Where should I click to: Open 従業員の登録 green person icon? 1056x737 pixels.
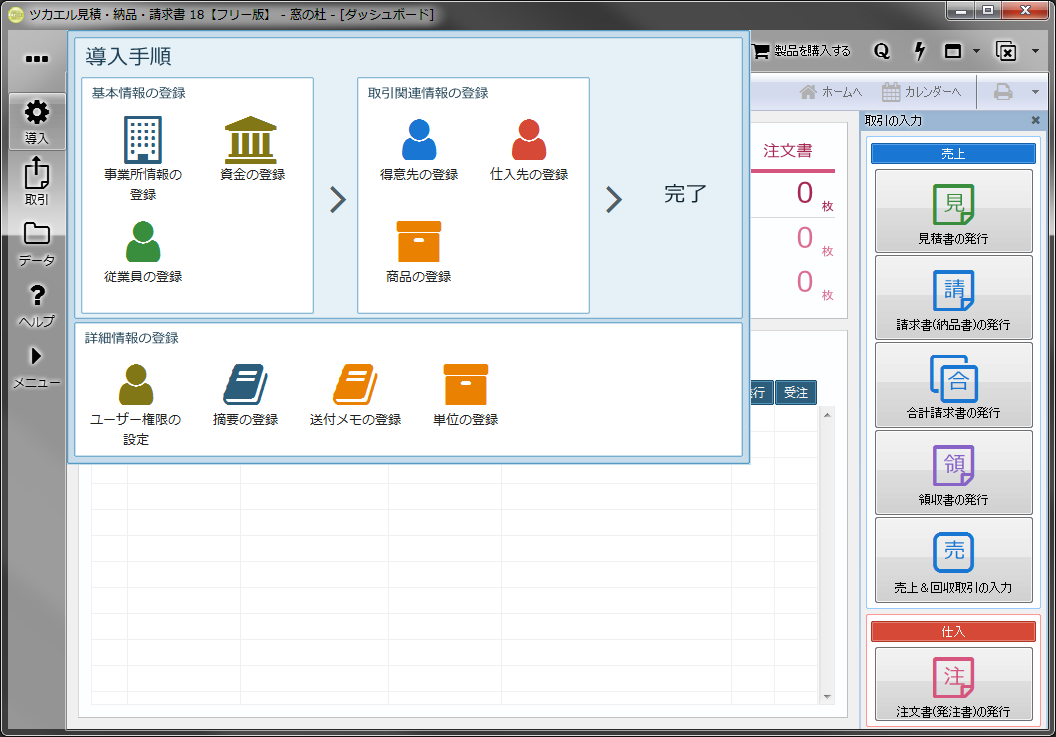tap(143, 241)
